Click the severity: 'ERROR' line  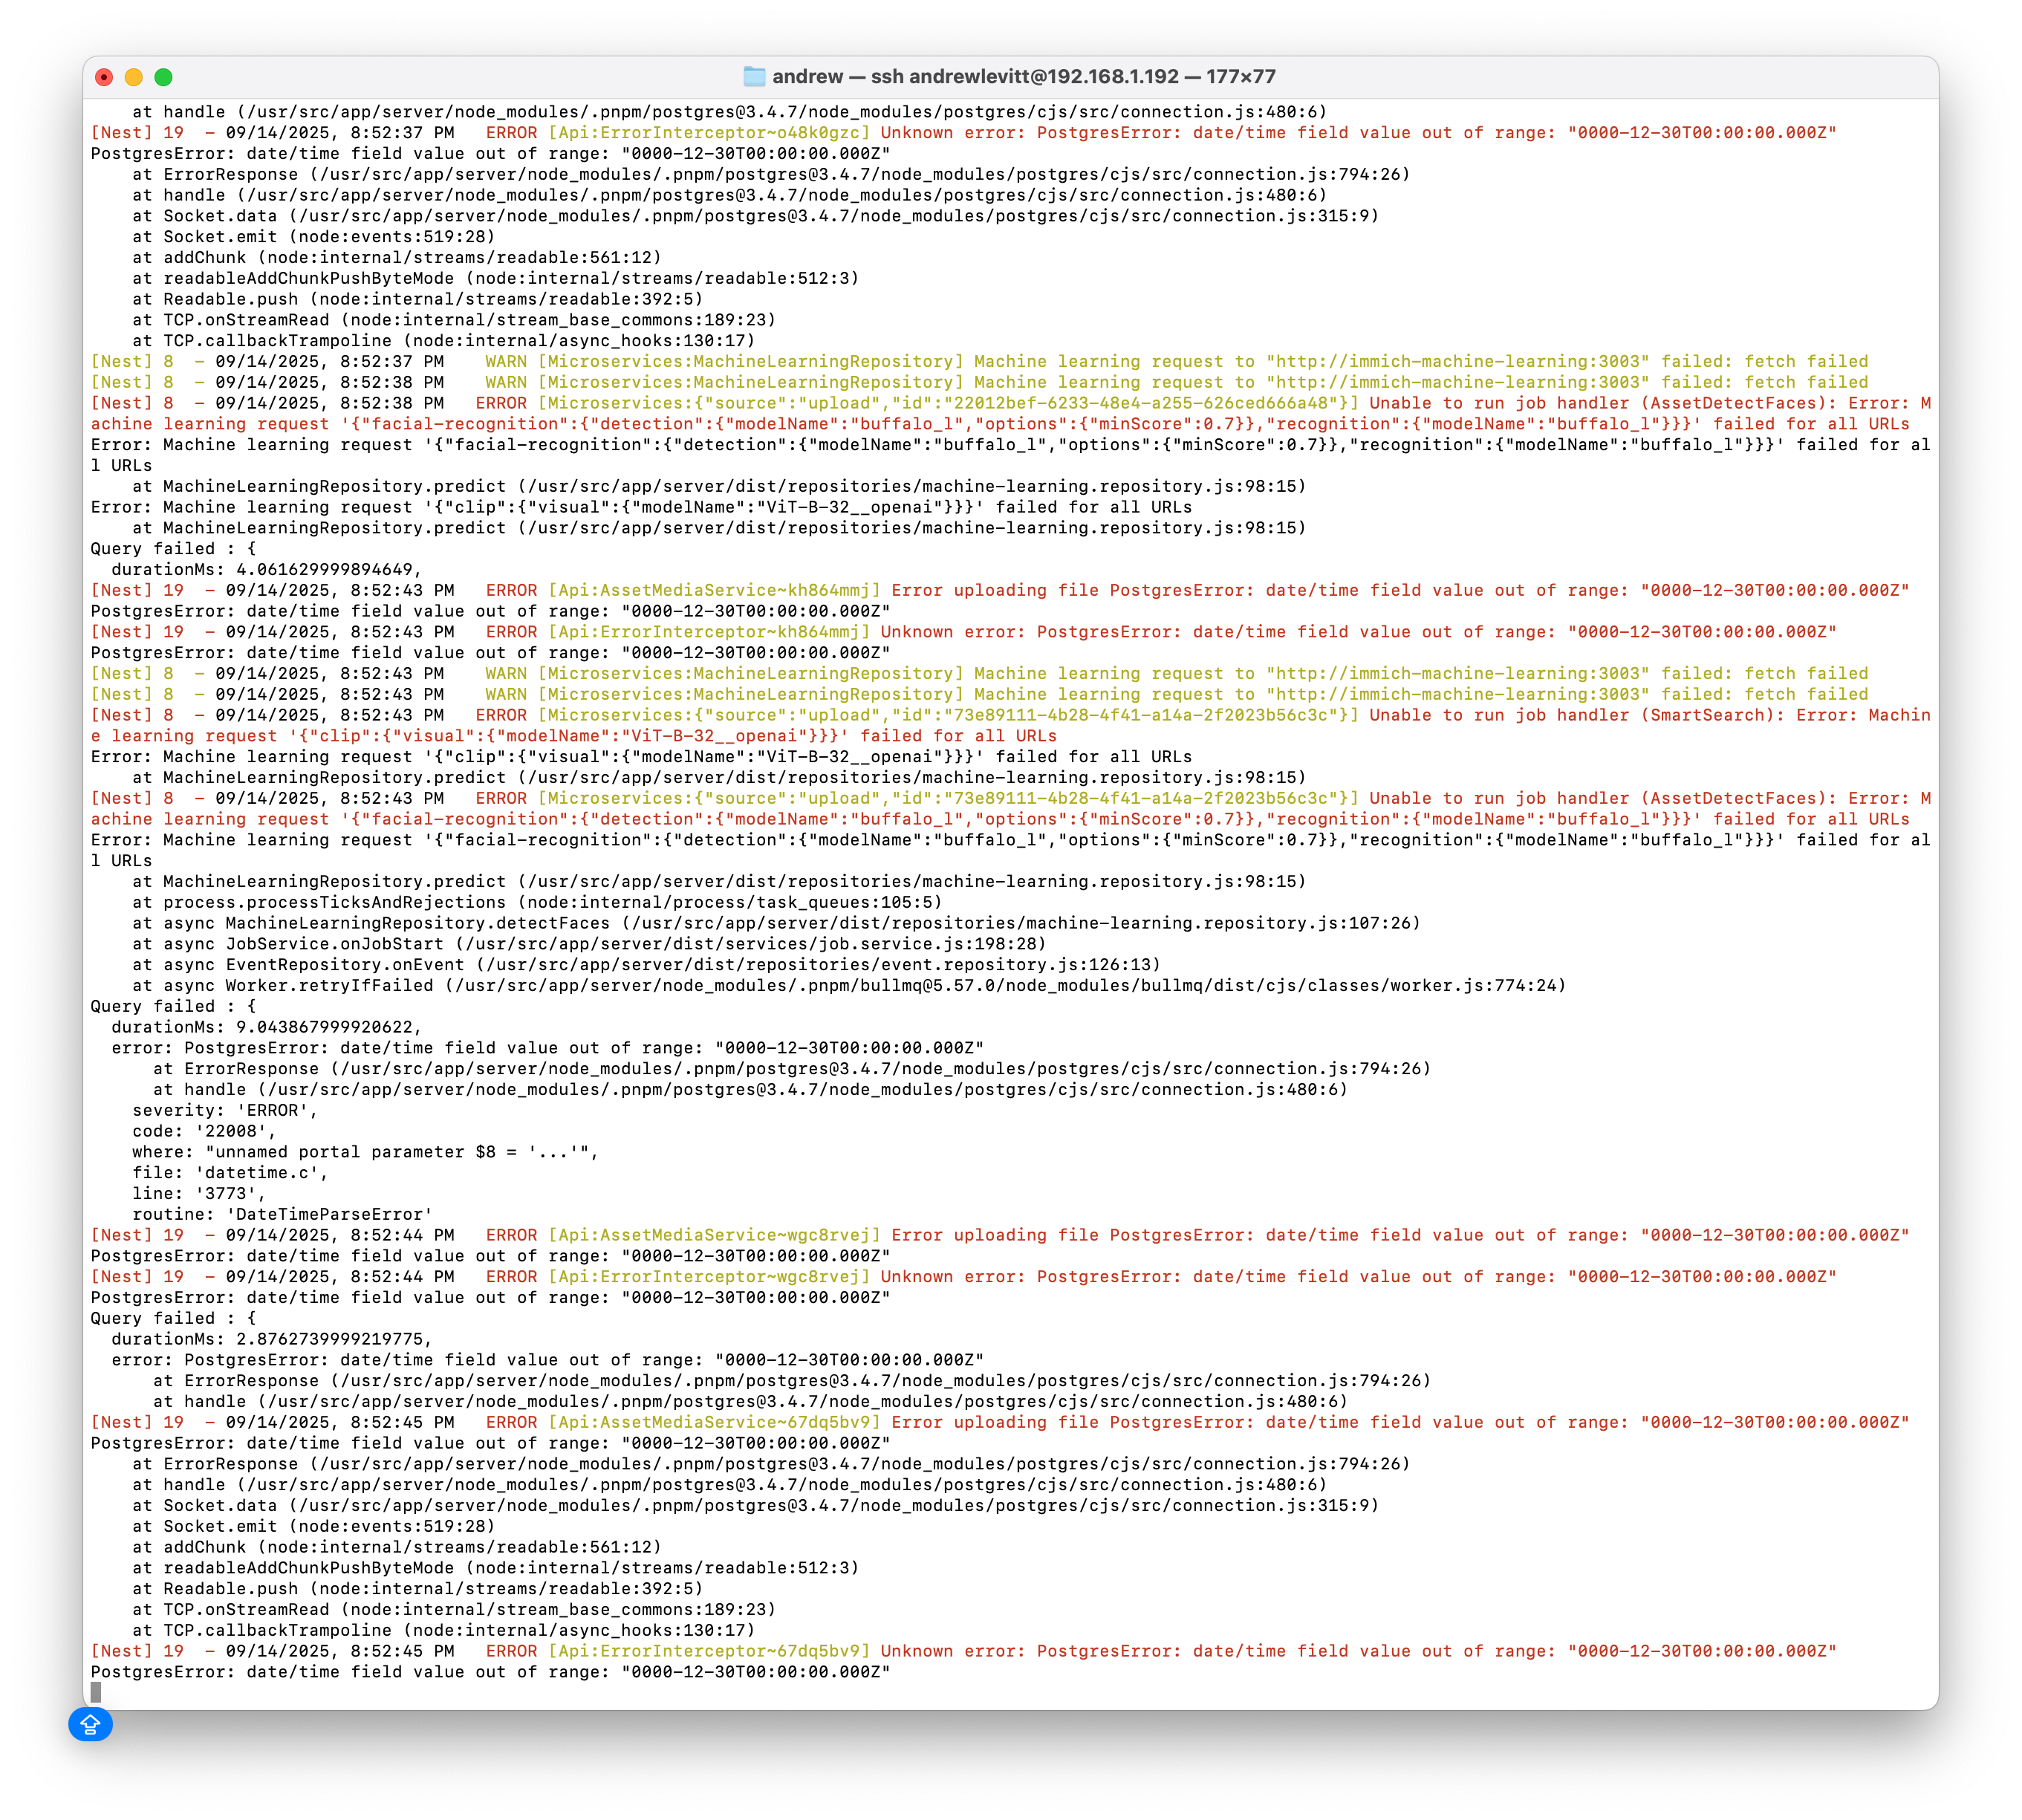coord(225,1110)
